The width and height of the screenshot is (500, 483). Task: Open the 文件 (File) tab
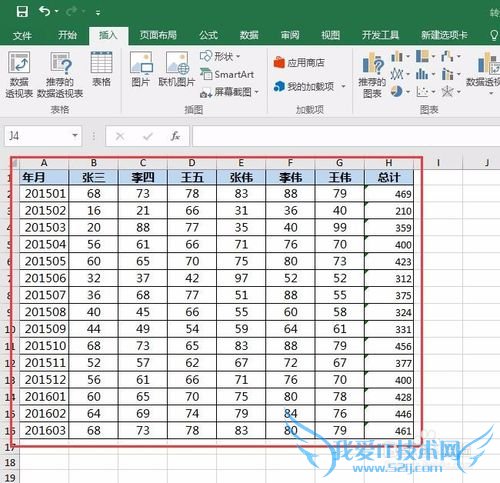(x=22, y=35)
